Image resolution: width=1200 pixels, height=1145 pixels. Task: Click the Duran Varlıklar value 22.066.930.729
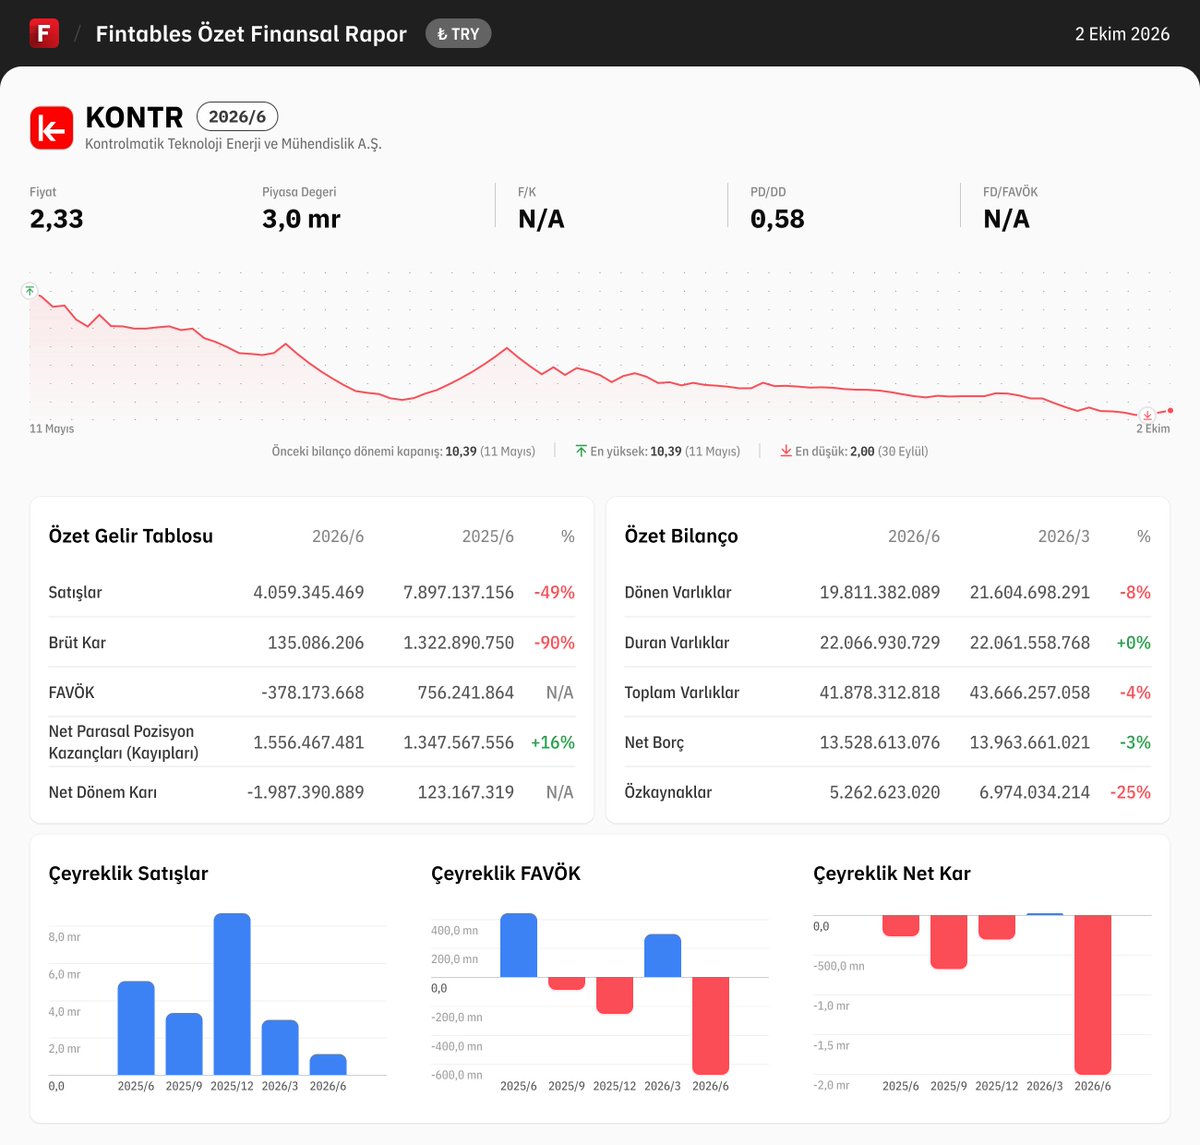880,642
